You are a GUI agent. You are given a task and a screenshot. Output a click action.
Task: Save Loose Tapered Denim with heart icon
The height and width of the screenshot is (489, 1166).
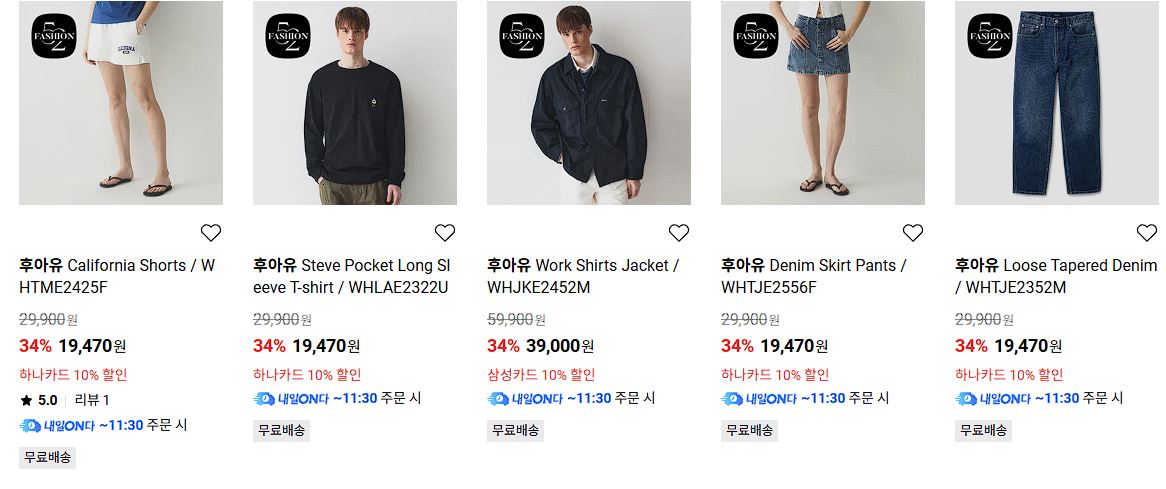1147,233
